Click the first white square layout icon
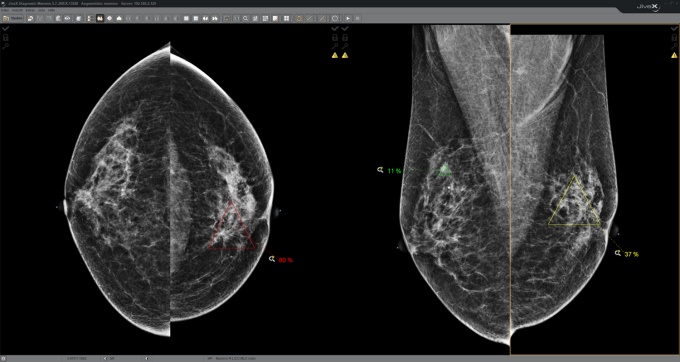Viewport: 680px width, 362px height. (186, 19)
